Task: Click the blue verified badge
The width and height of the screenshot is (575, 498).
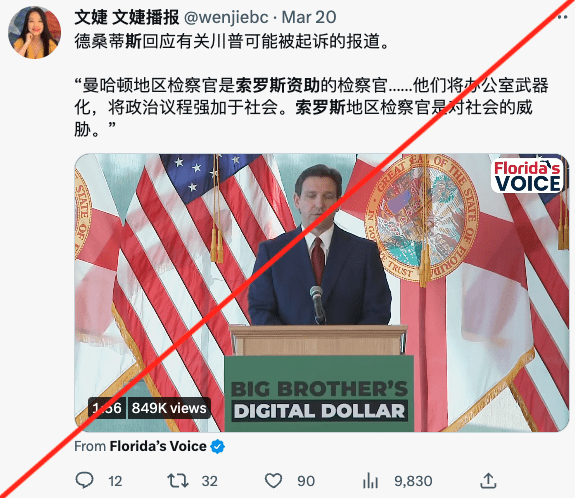Action: pos(217,446)
